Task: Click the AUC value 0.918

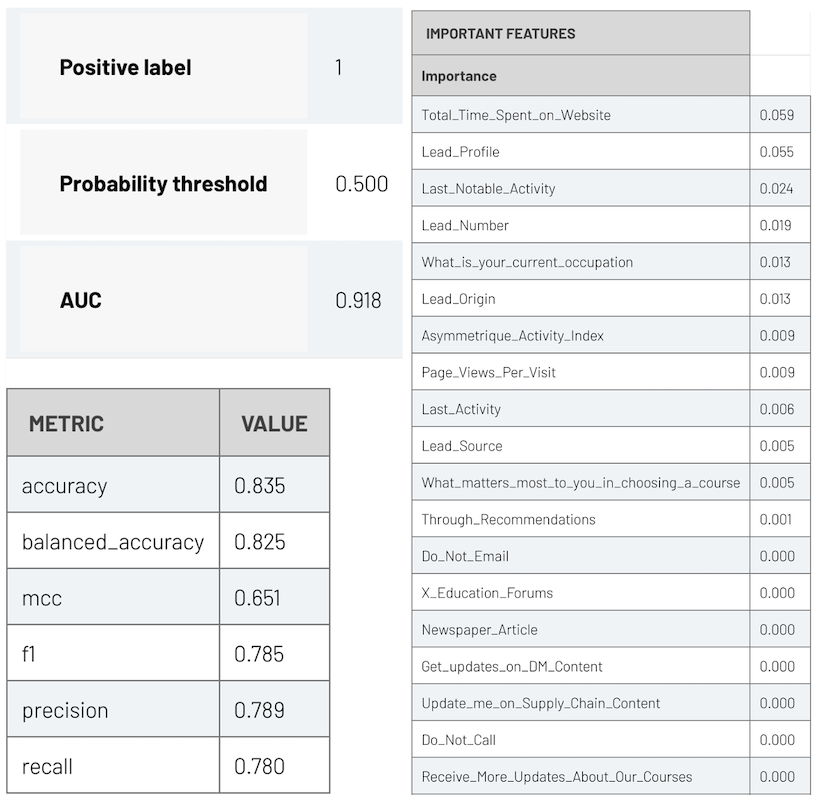Action: 358,300
